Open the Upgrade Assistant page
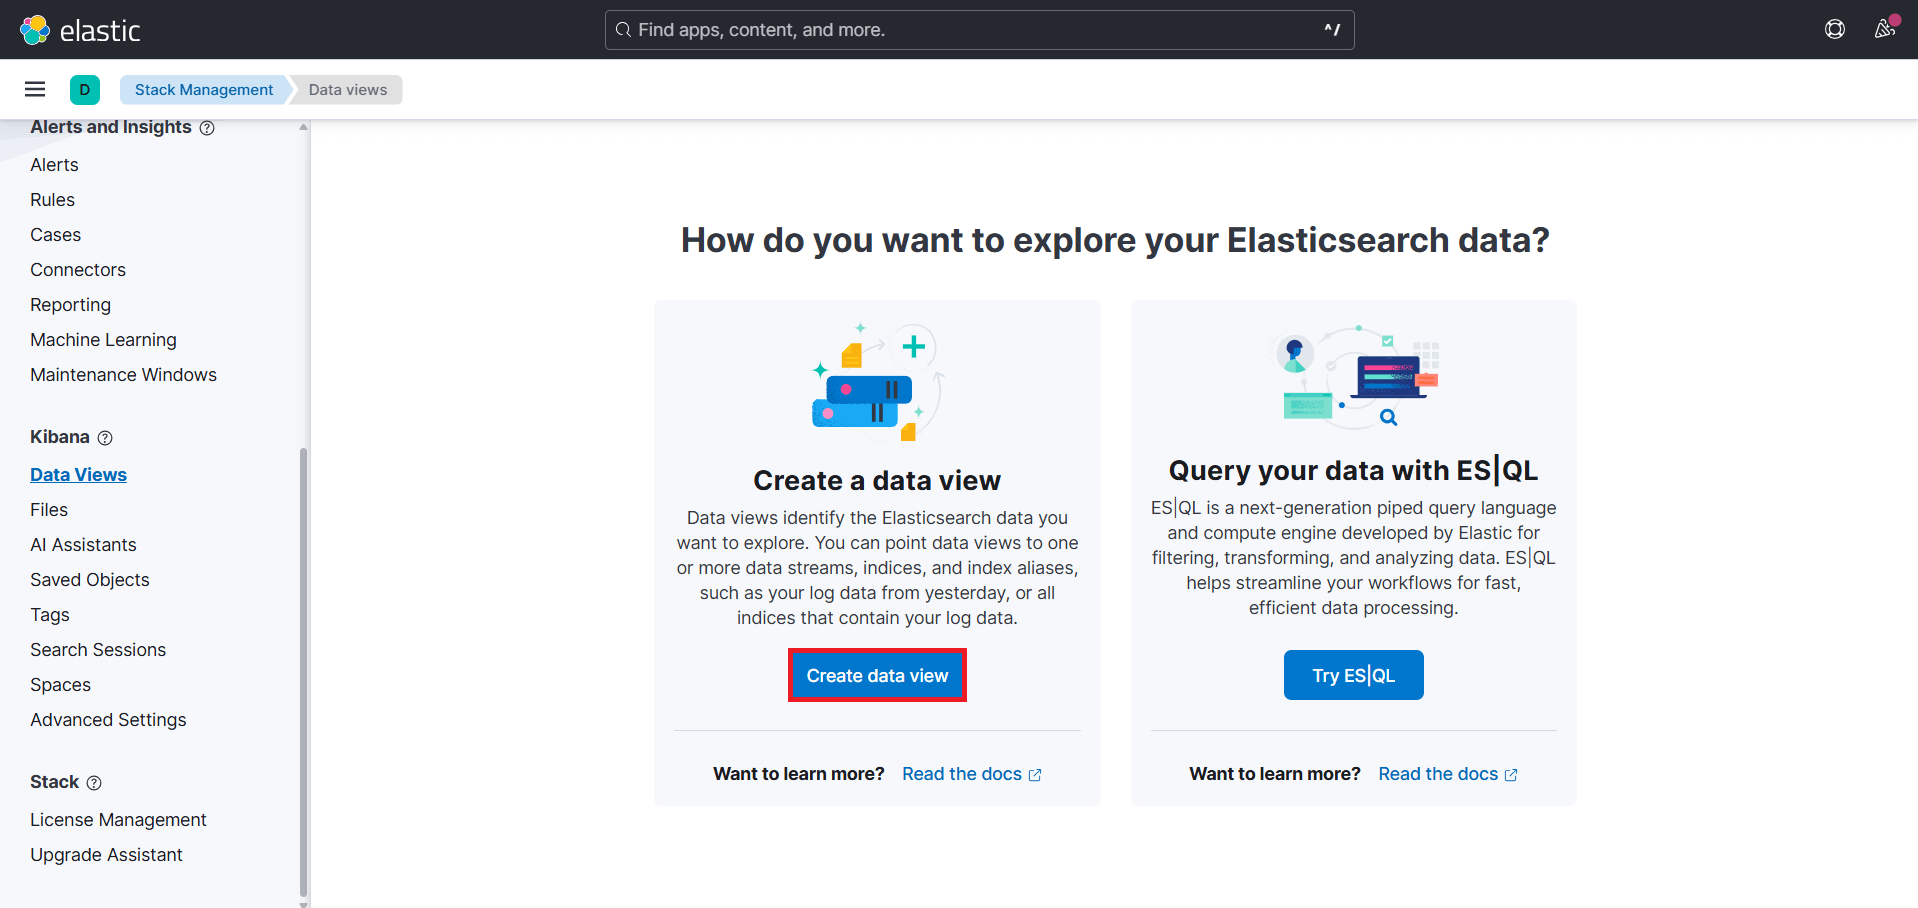The width and height of the screenshot is (1918, 908). (106, 854)
